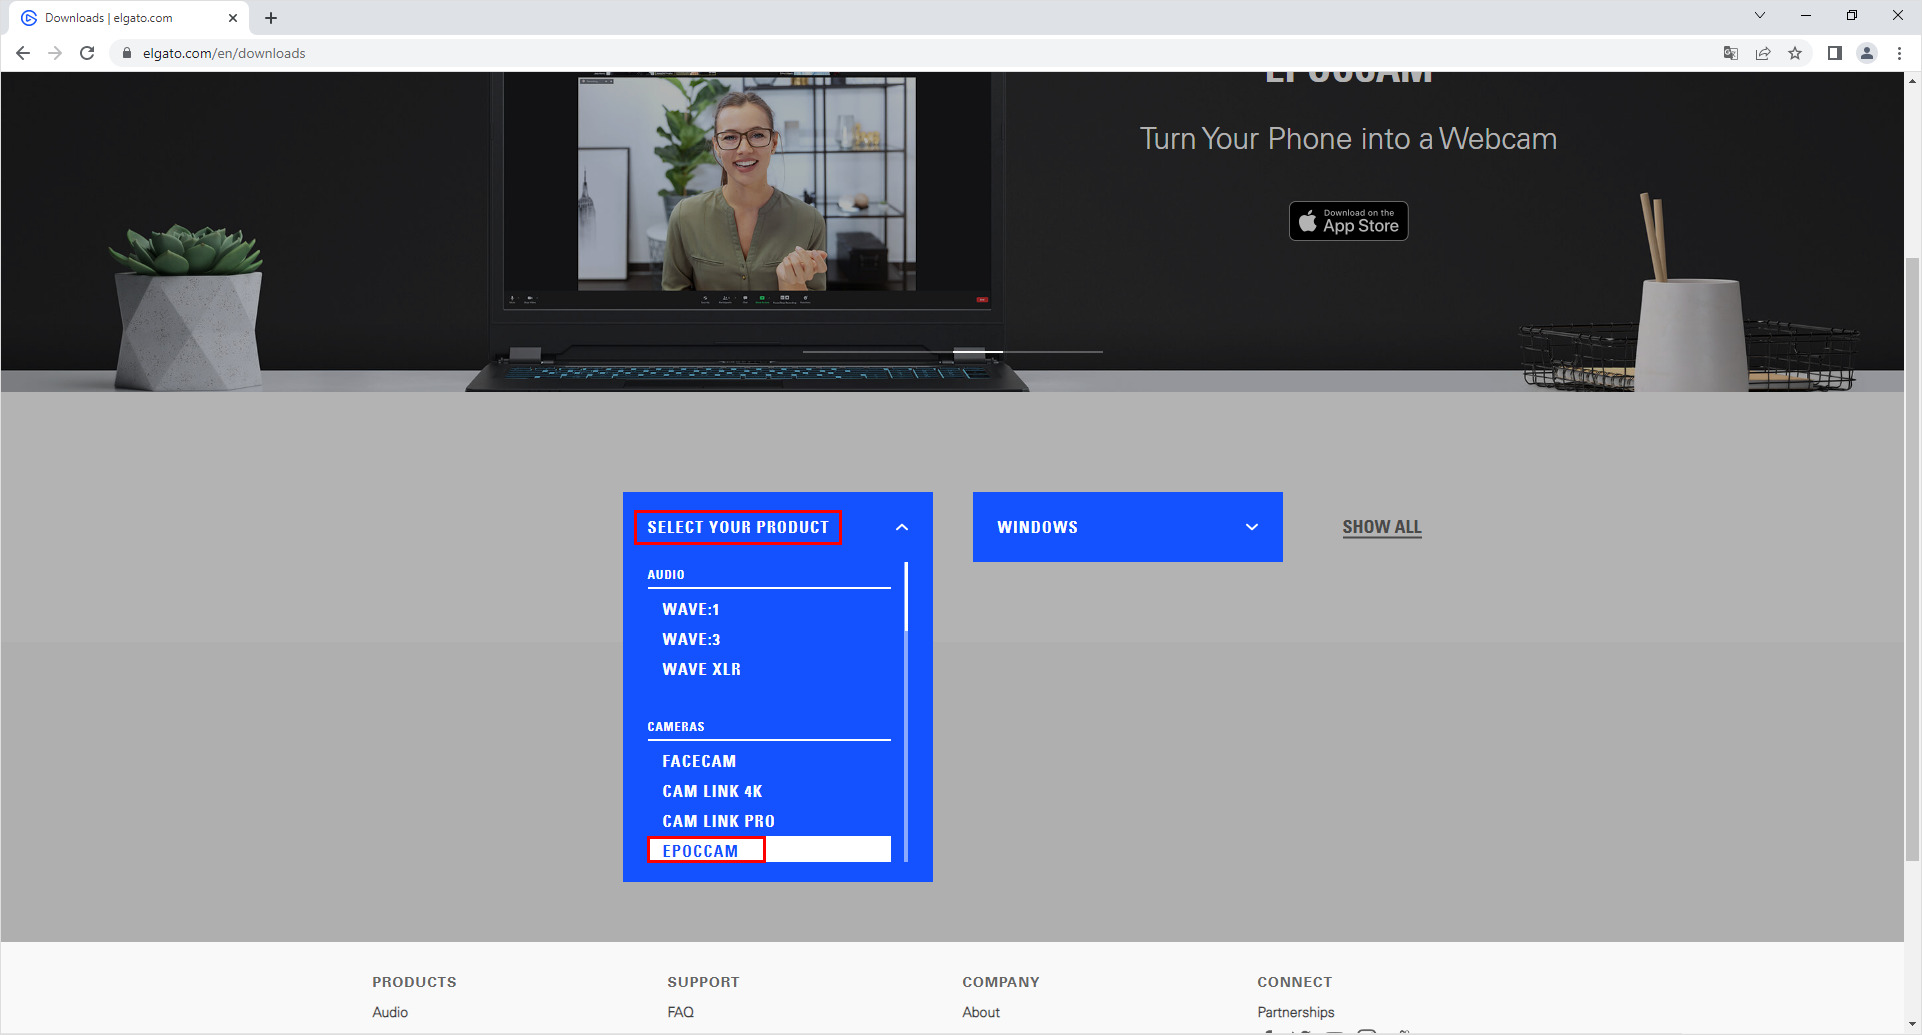The width and height of the screenshot is (1922, 1035).
Task: Reload the elgato downloads page
Action: tap(87, 53)
